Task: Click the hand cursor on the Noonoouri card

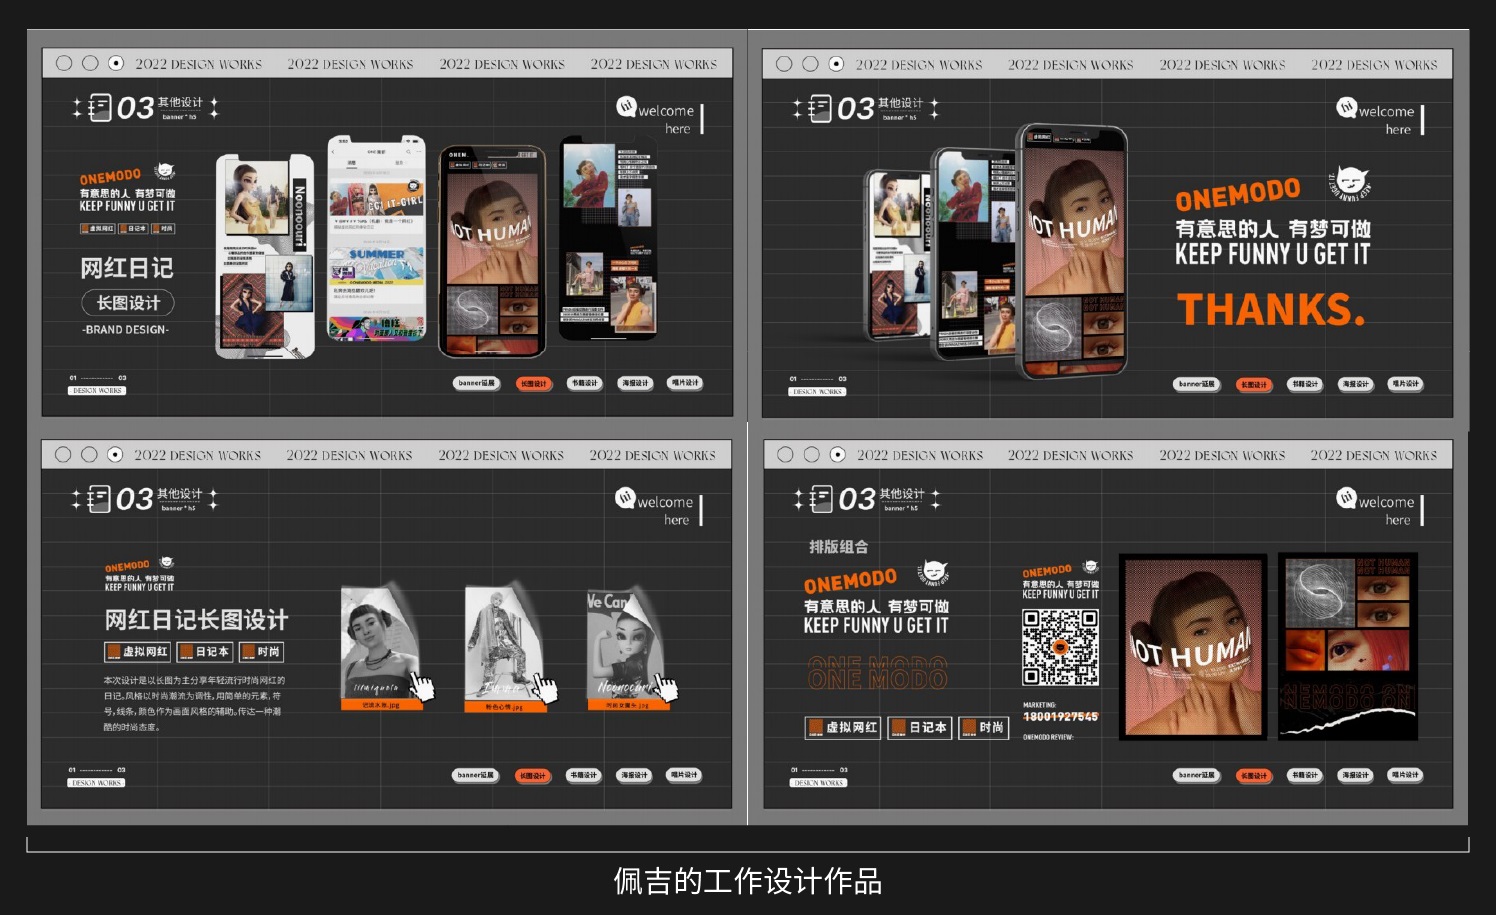Action: tap(666, 687)
